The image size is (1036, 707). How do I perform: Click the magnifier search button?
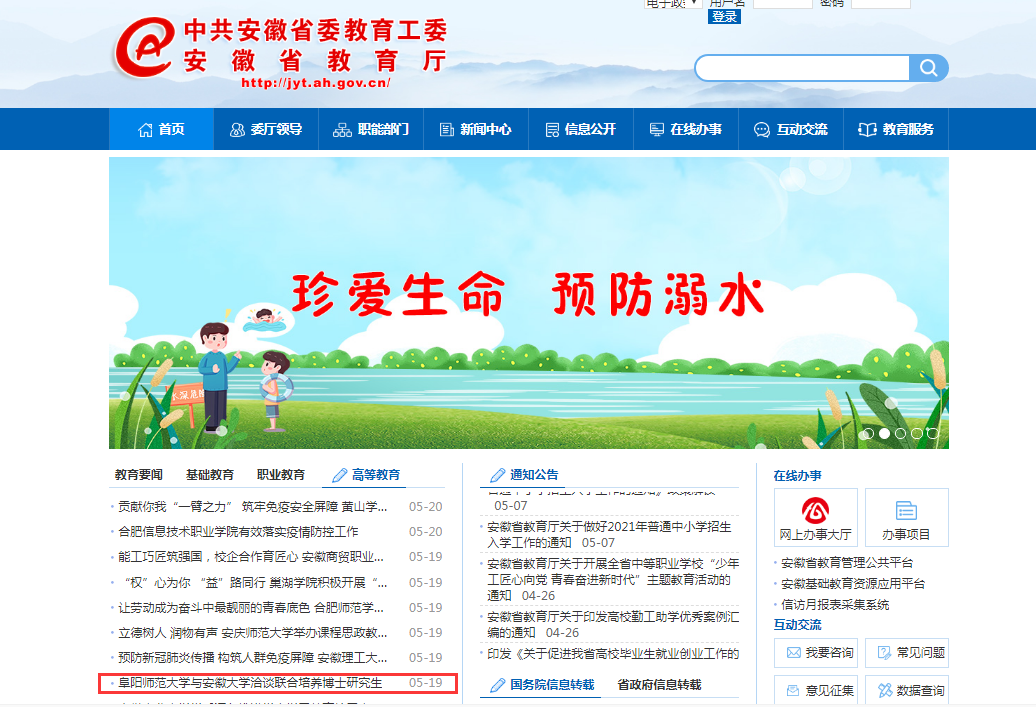928,68
